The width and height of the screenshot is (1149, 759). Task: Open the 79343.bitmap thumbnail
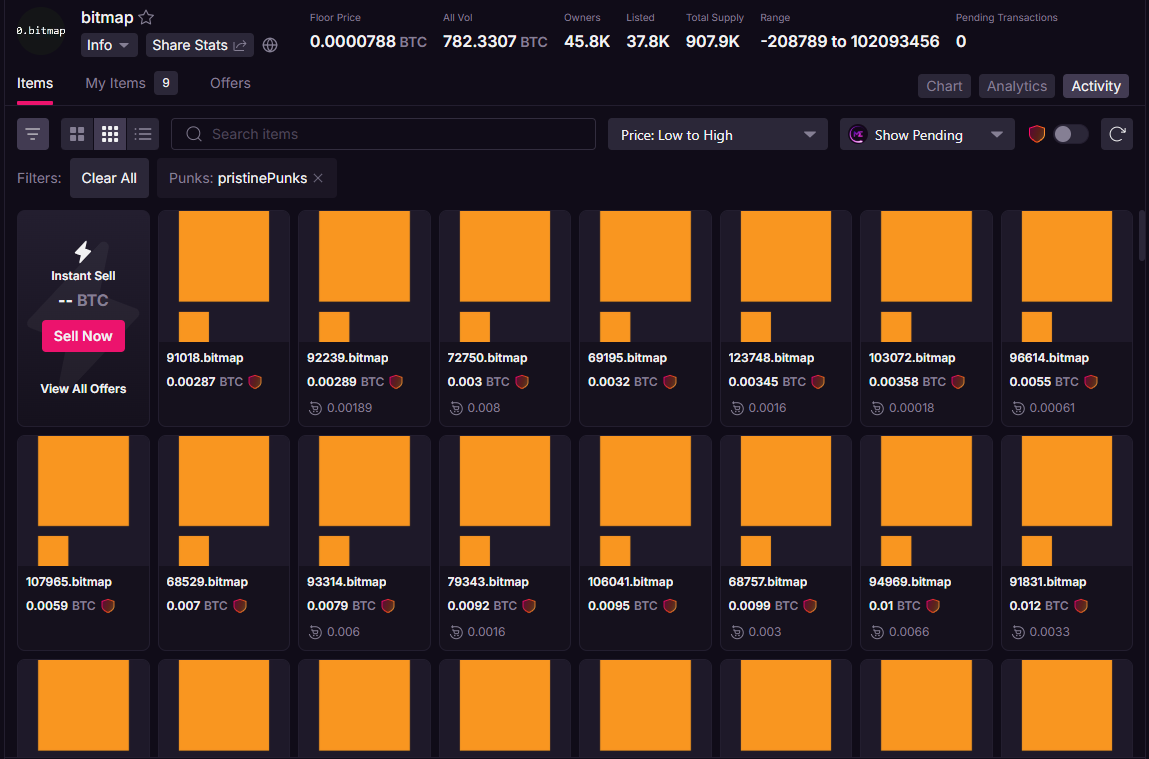click(504, 500)
